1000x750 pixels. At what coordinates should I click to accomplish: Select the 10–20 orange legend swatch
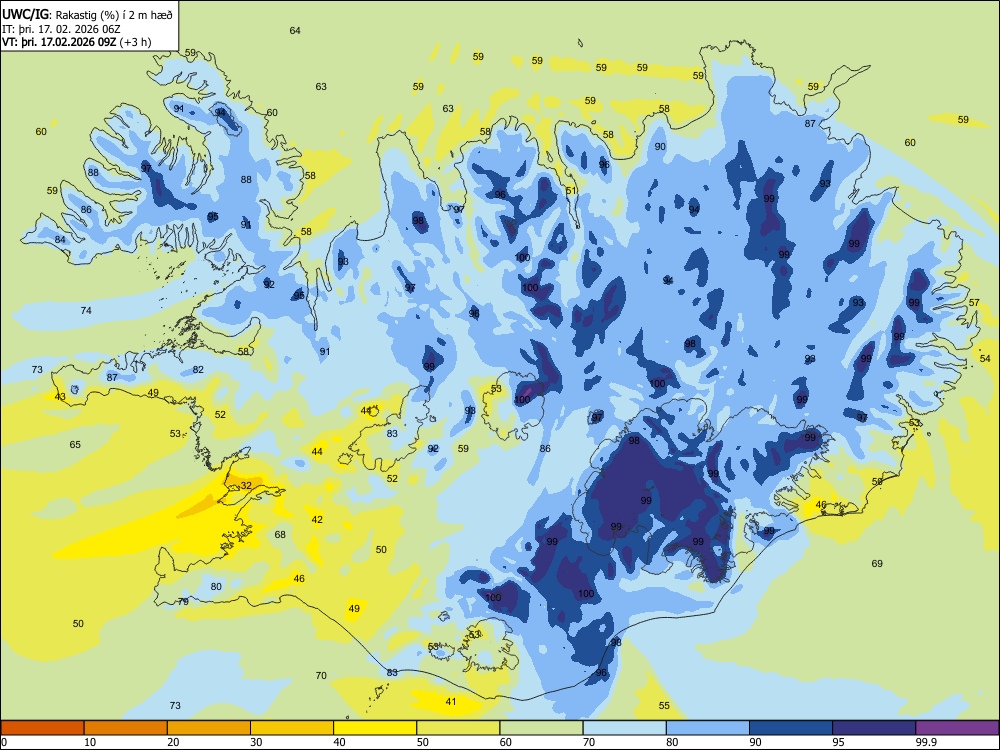pos(126,728)
